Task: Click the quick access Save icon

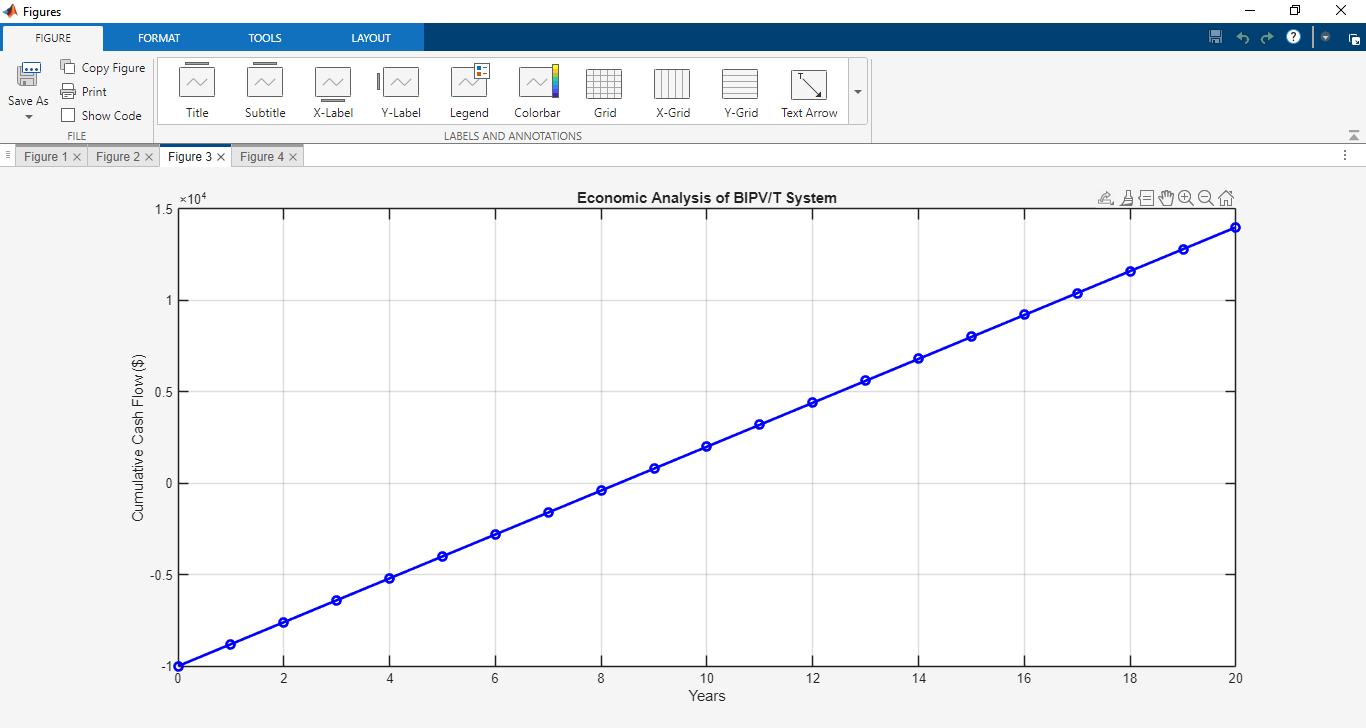Action: (1216, 37)
